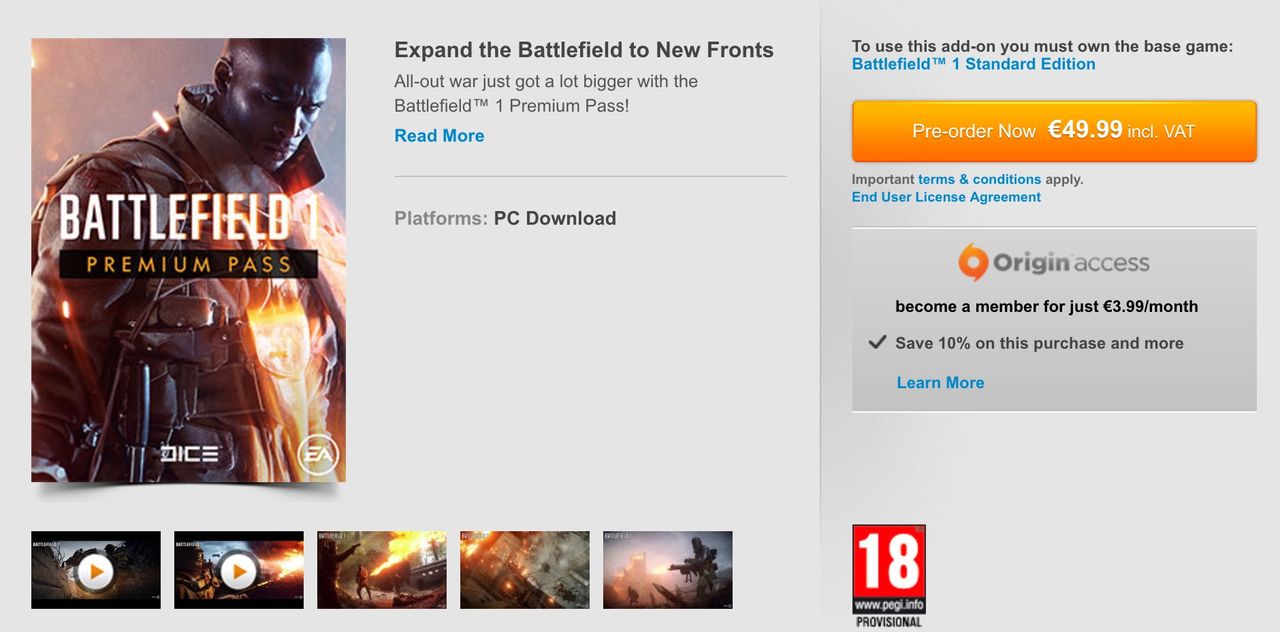Click the www.pegi.info label on rating
The height and width of the screenshot is (632, 1280).
click(889, 606)
